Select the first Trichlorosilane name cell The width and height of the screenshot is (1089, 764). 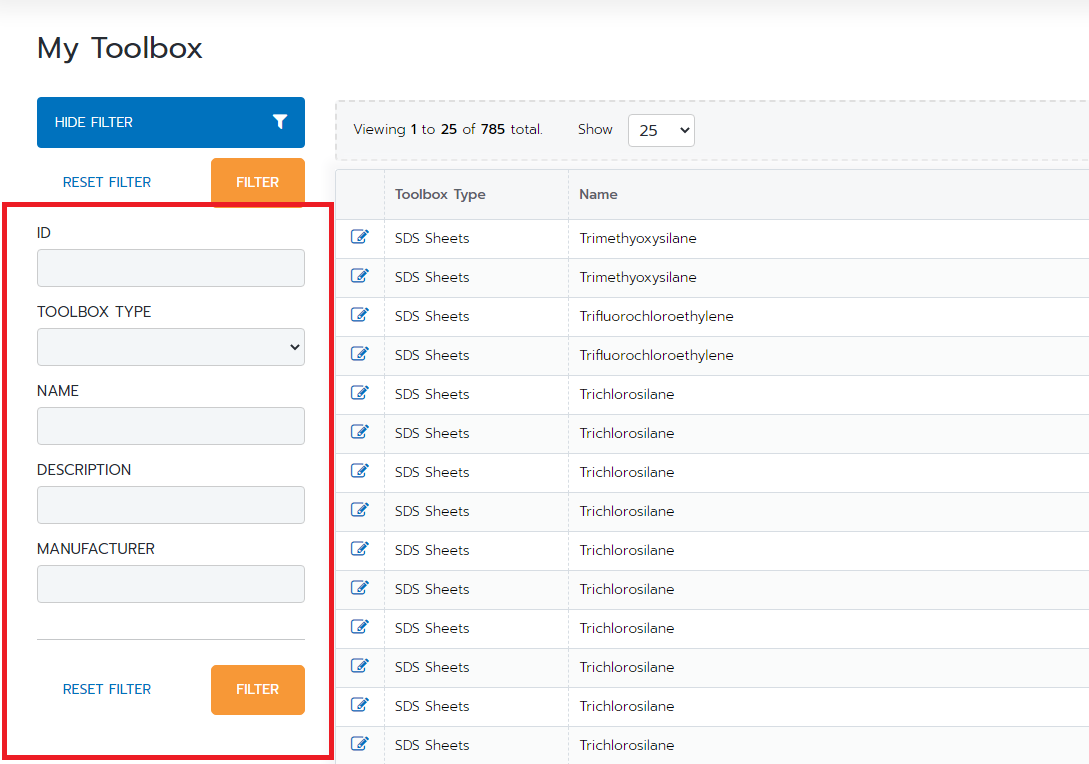[626, 394]
